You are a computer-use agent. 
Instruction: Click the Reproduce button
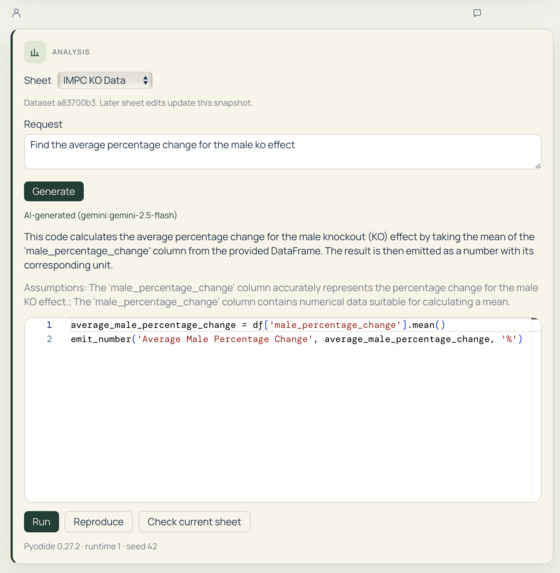(98, 521)
